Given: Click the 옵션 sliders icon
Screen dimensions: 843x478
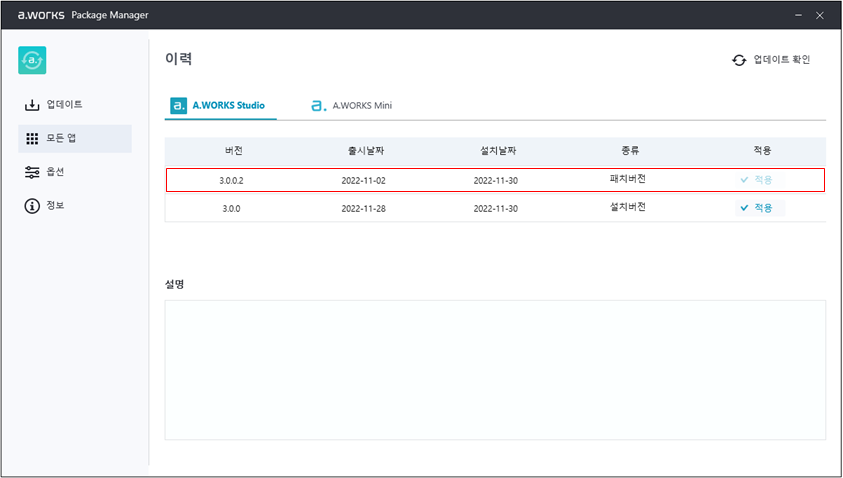Looking at the screenshot, I should [x=32, y=172].
